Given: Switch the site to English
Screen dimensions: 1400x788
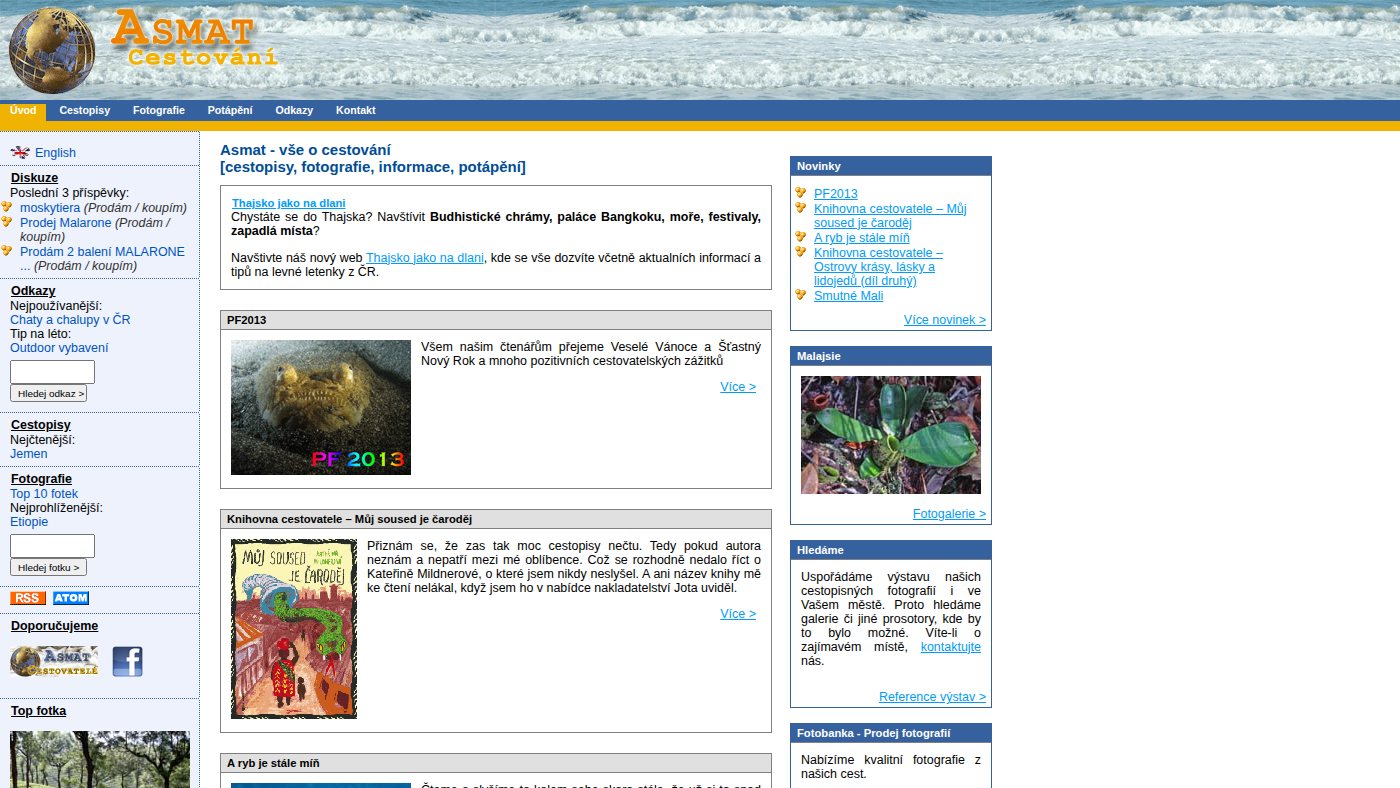Looking at the screenshot, I should point(55,153).
